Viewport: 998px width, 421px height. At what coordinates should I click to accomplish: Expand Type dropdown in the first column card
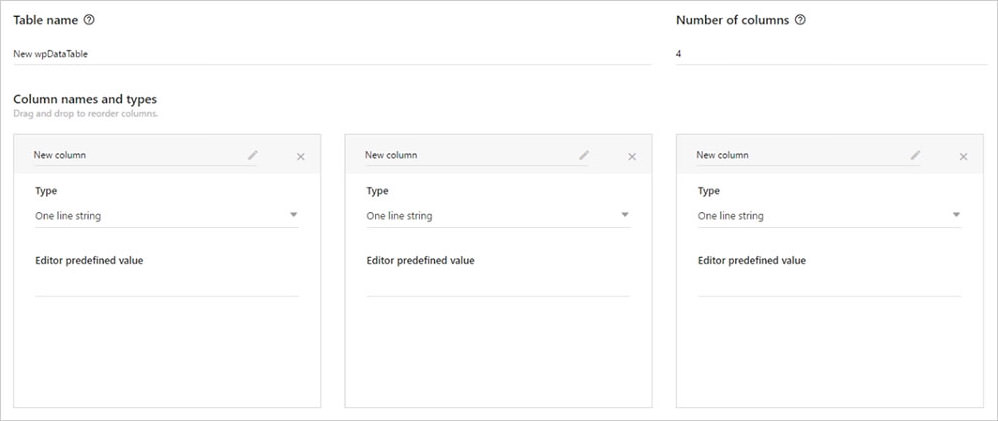[x=167, y=216]
